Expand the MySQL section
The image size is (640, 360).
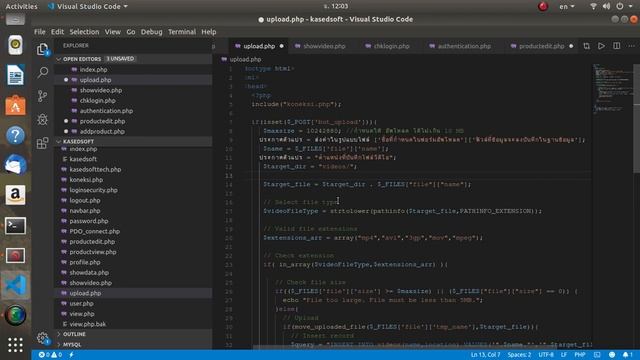click(x=133, y=344)
